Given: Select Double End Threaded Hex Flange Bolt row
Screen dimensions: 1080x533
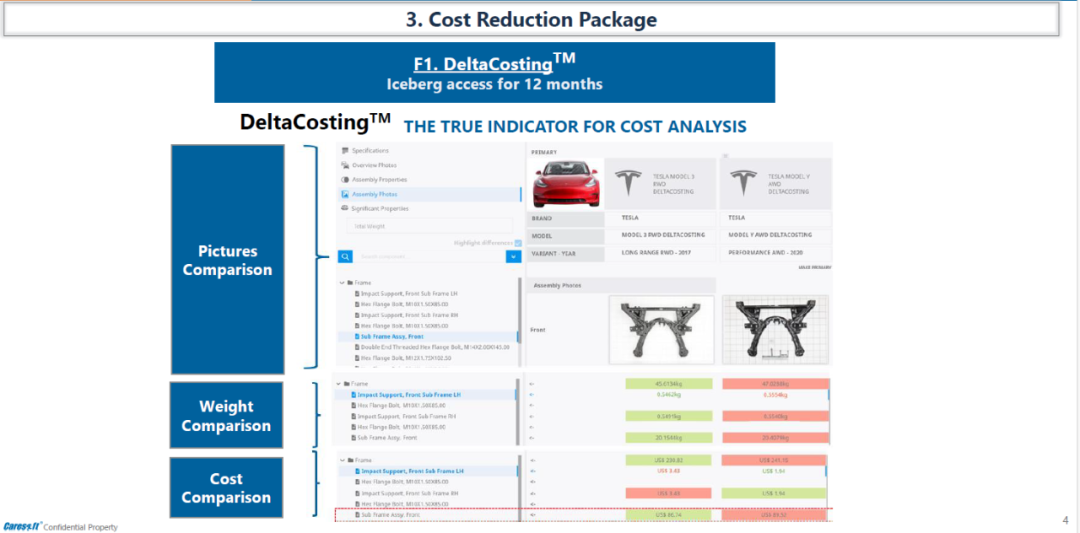Looking at the screenshot, I should (x=435, y=347).
